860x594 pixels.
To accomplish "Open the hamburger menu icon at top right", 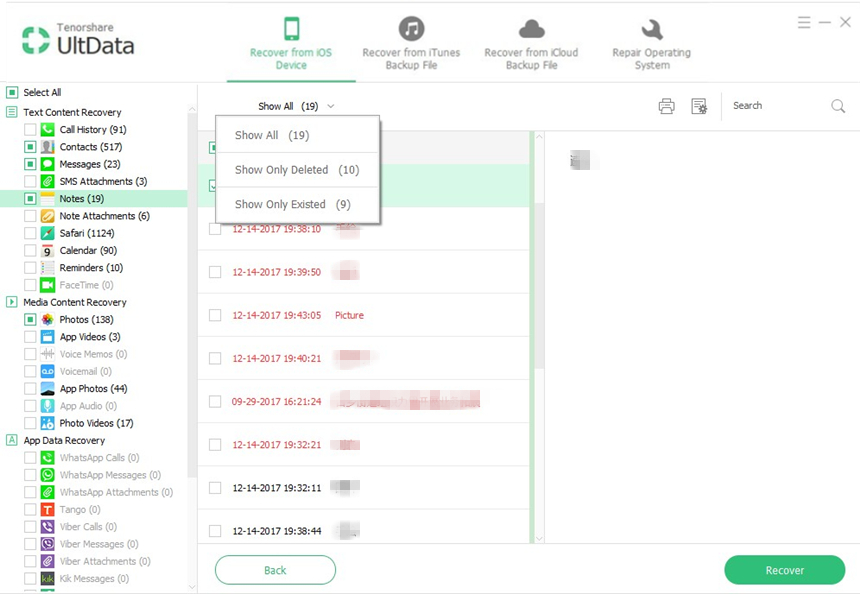I will click(804, 22).
